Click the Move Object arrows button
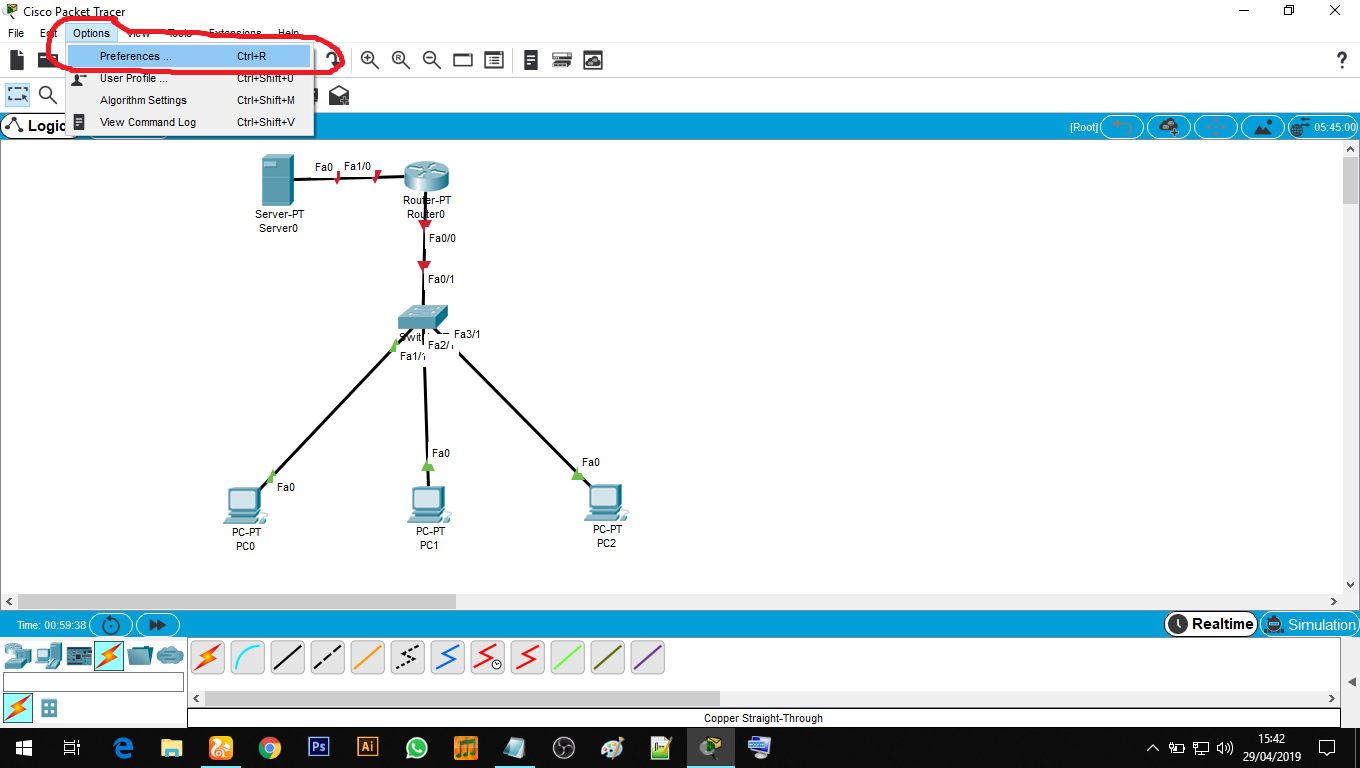 (1216, 127)
